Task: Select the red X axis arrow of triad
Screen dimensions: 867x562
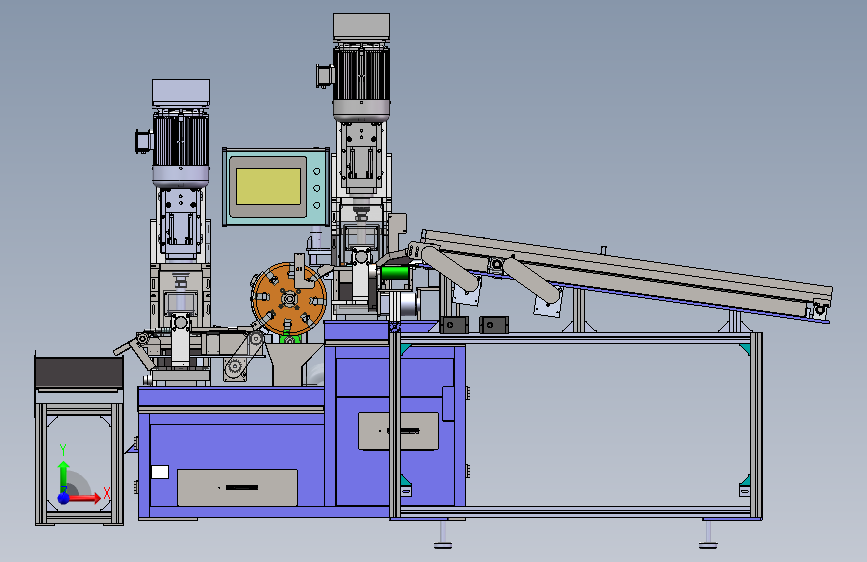Action: tap(85, 498)
